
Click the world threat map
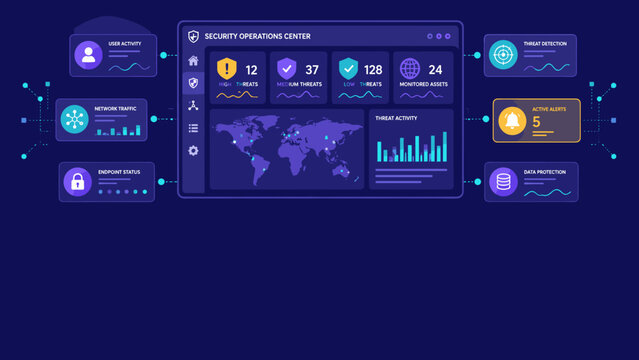287,149
